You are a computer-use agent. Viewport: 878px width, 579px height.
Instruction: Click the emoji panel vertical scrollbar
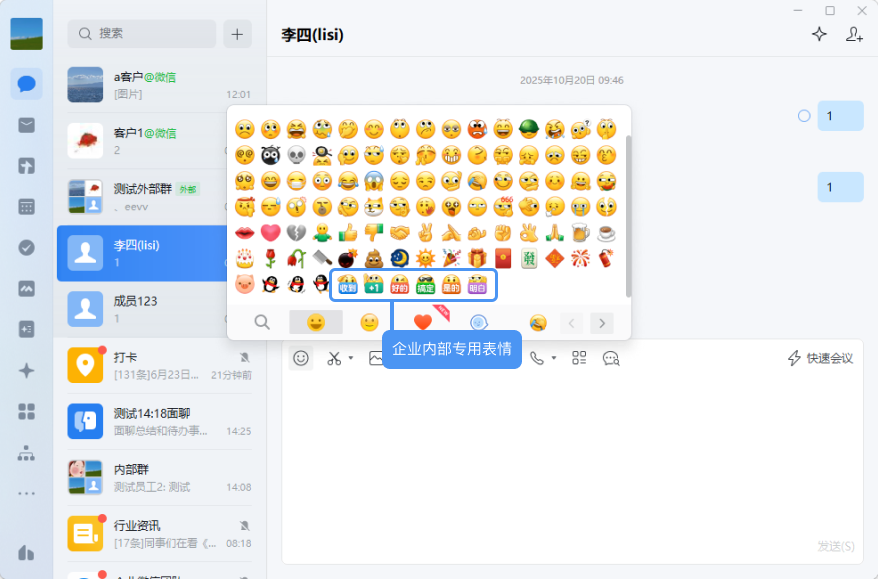coord(628,216)
